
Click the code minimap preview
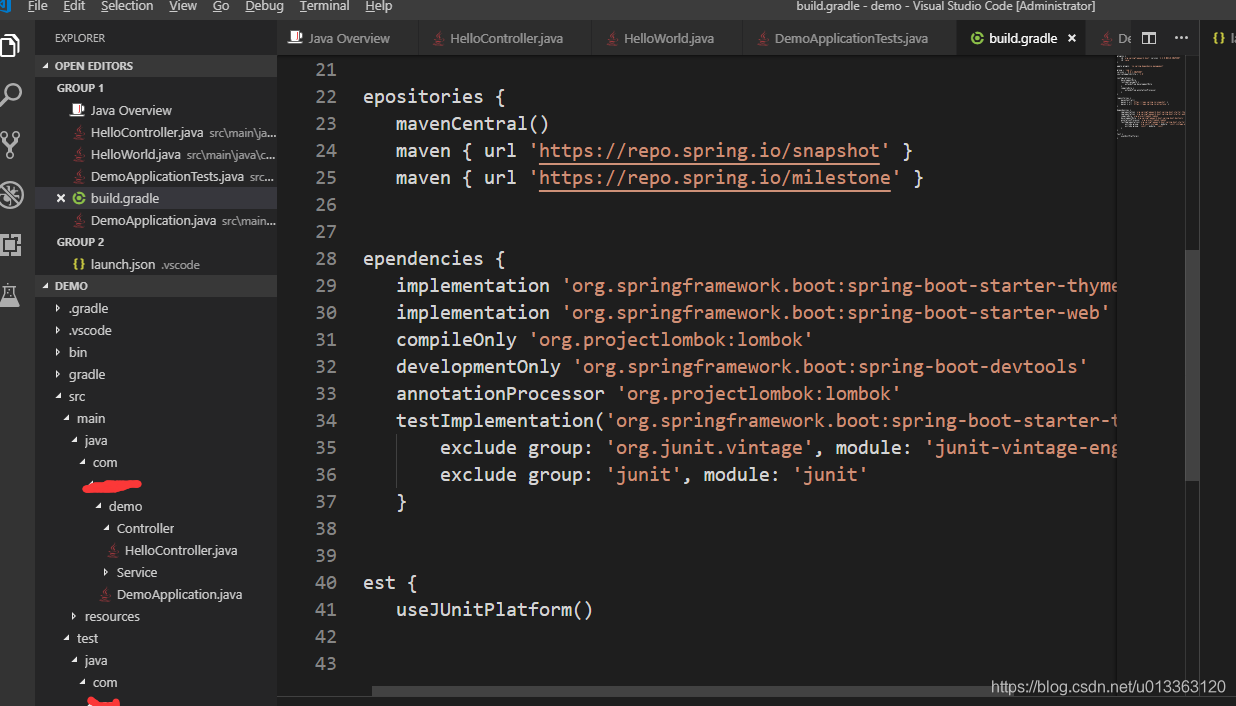click(1151, 100)
